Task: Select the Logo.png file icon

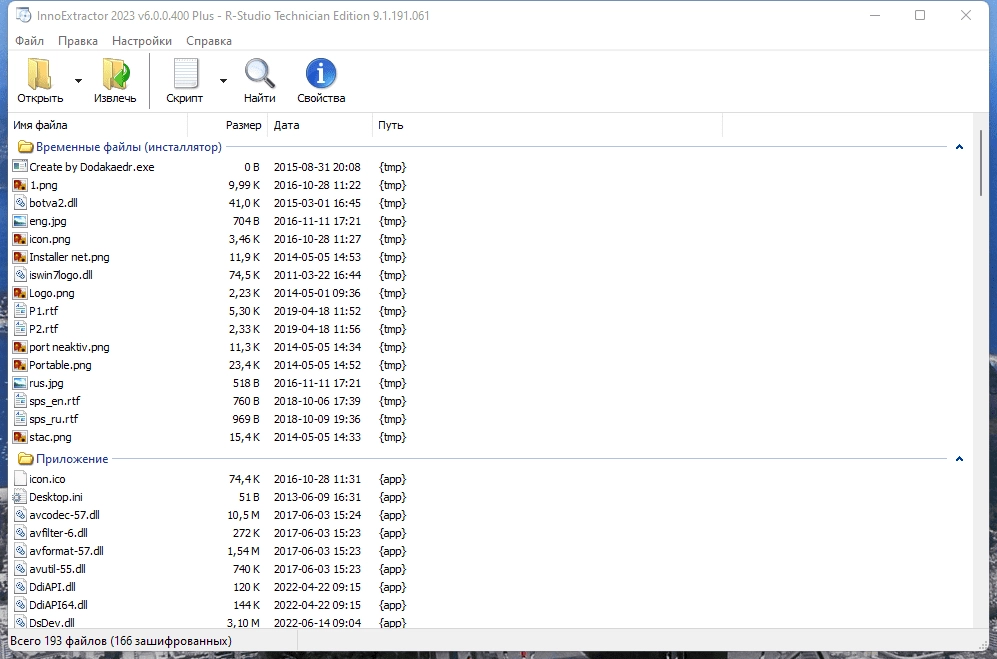Action: pyautogui.click(x=20, y=293)
